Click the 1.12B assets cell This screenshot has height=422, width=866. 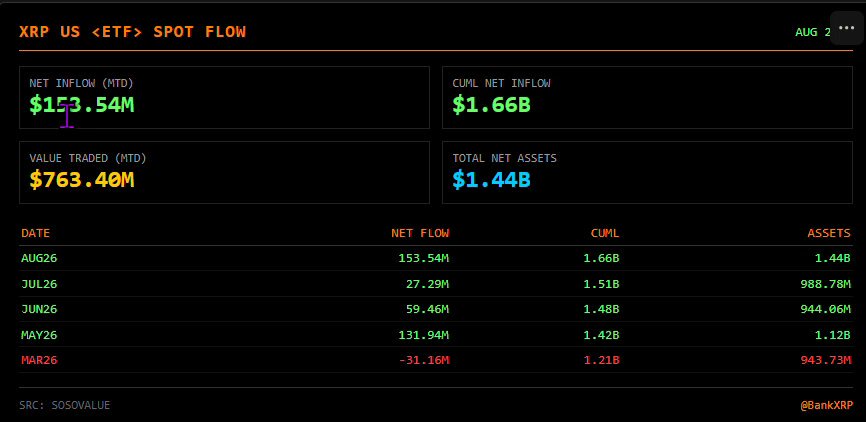pos(833,335)
